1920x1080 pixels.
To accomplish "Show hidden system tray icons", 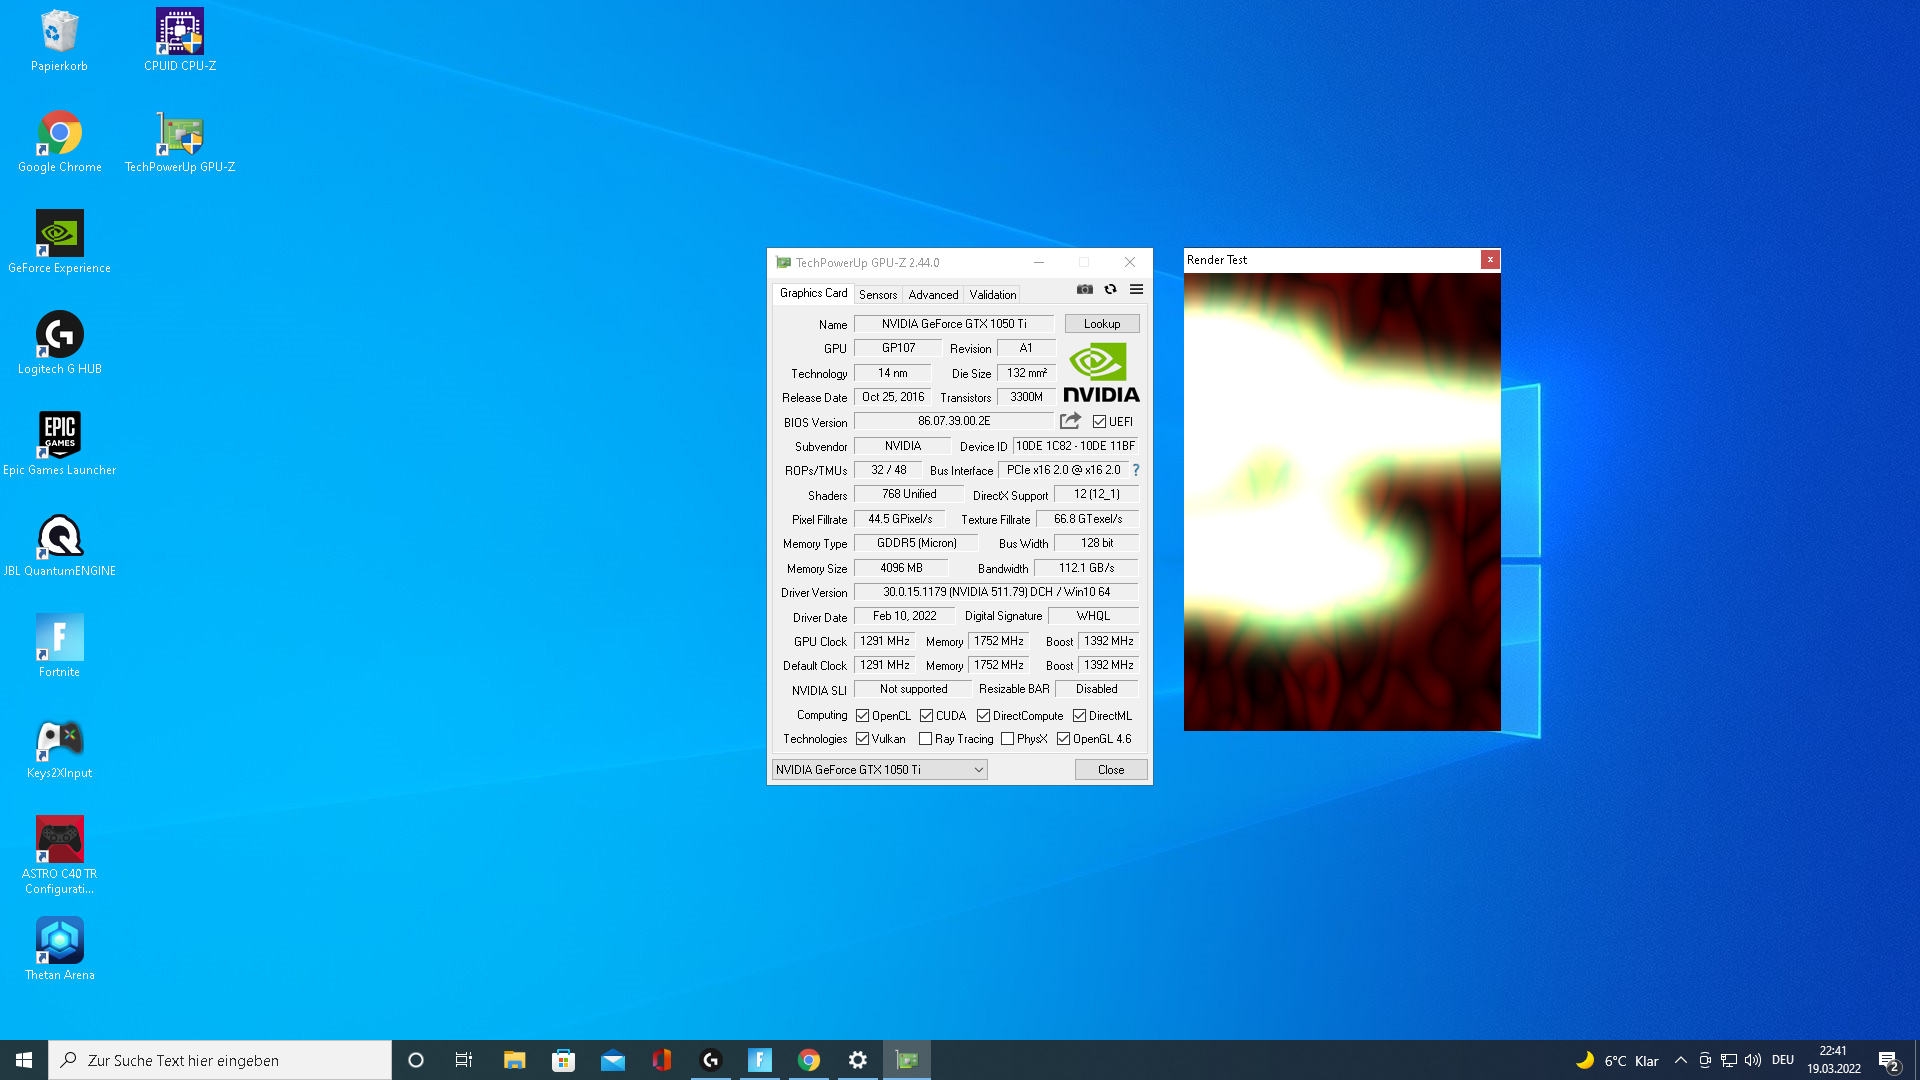I will pyautogui.click(x=1680, y=1060).
